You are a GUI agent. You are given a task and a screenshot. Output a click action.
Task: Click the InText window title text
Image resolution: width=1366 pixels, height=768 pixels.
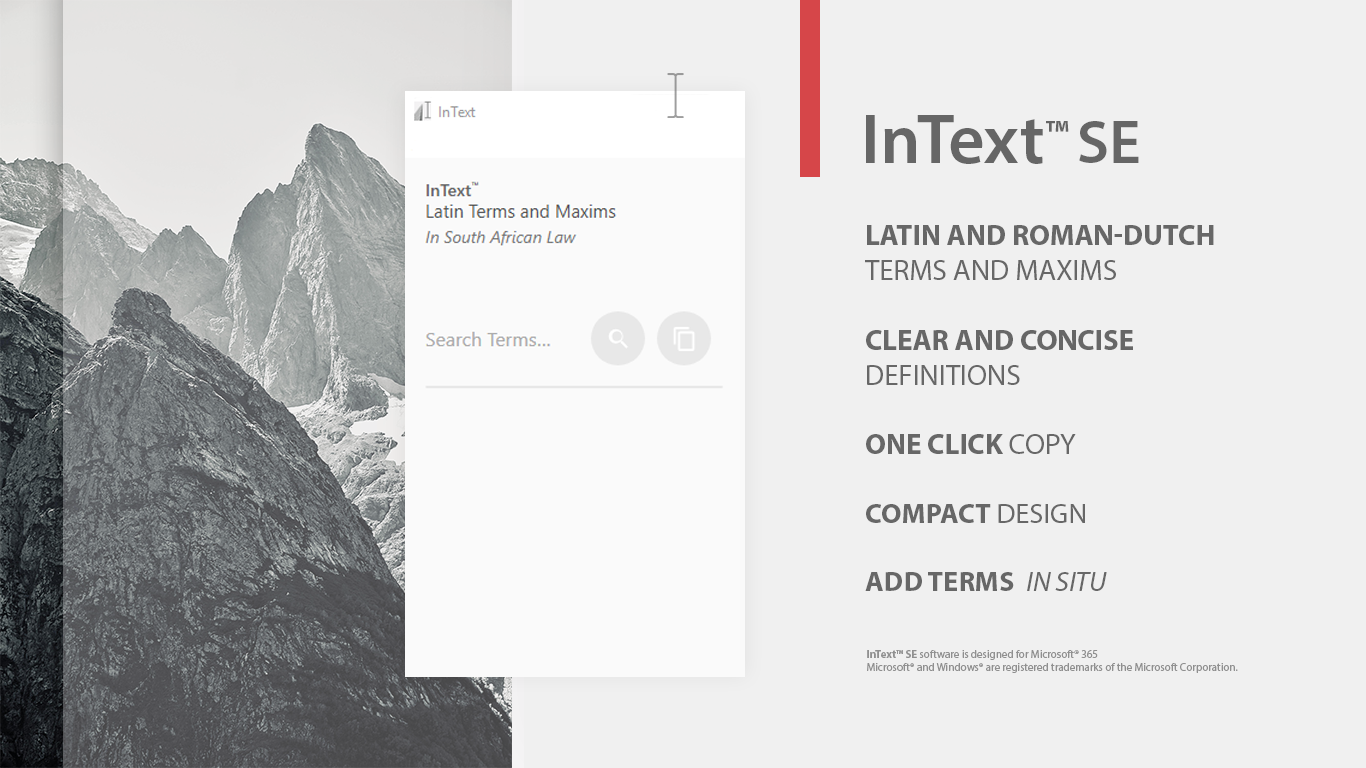[x=457, y=112]
